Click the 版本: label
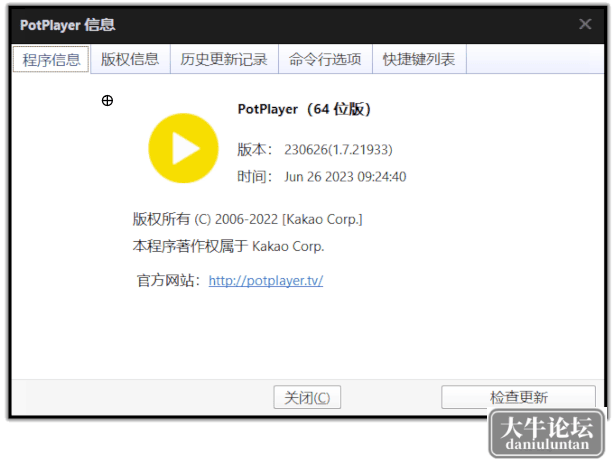The width and height of the screenshot is (612, 465). pyautogui.click(x=254, y=150)
